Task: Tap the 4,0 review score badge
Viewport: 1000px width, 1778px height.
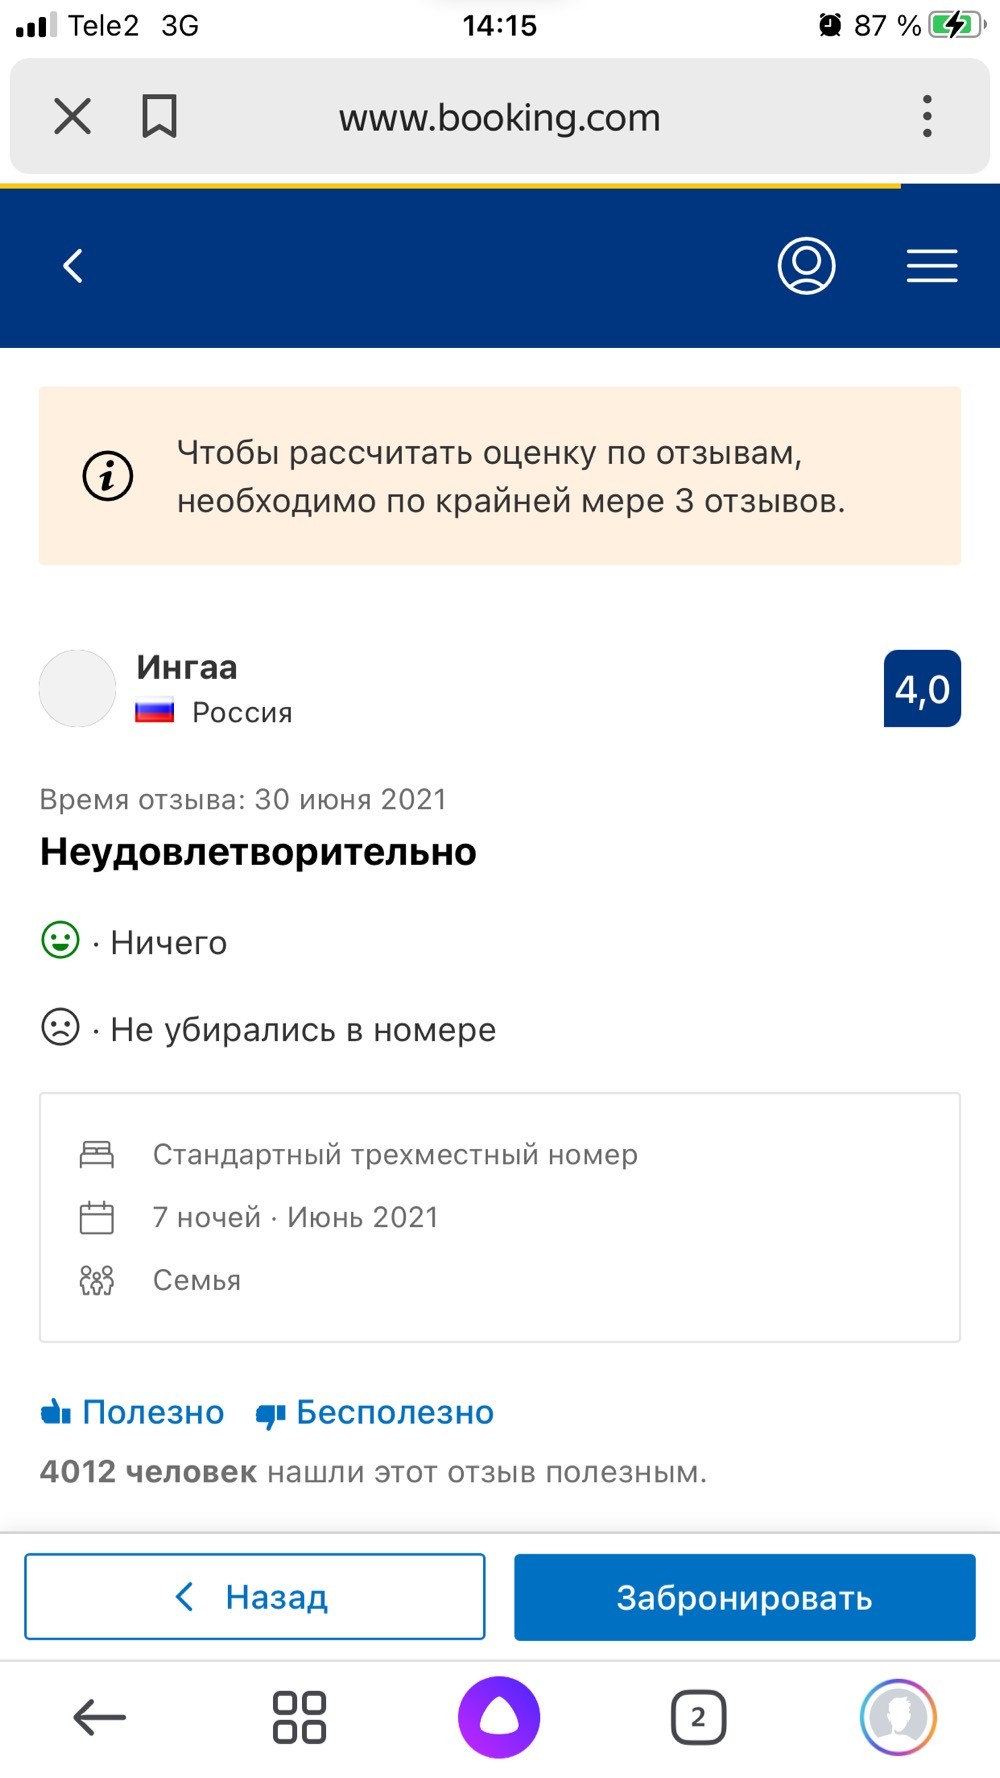Action: [922, 689]
